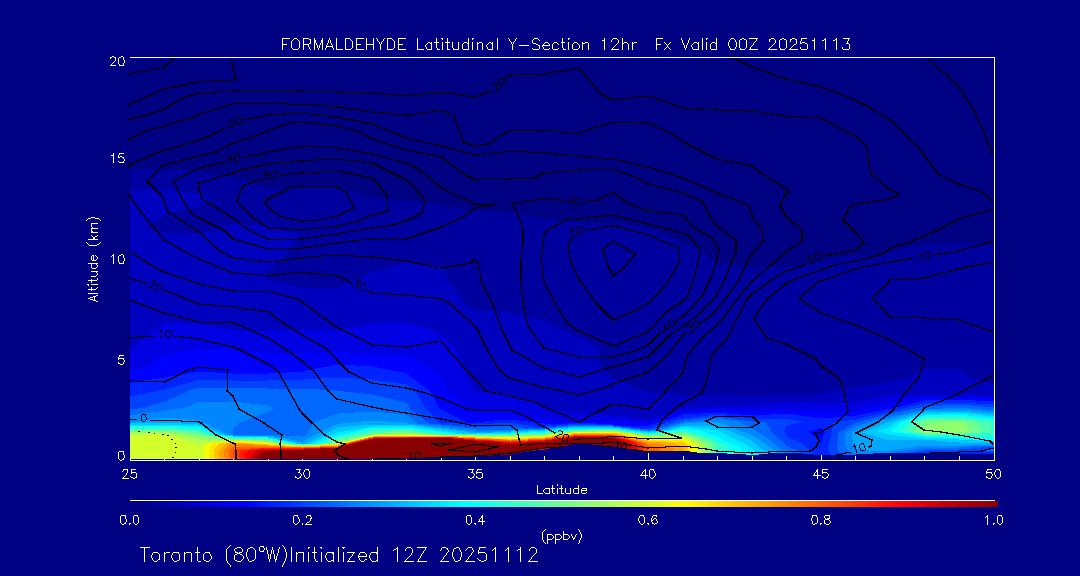
Task: Click the FORMALDEHYDE plot title text
Action: (565, 45)
